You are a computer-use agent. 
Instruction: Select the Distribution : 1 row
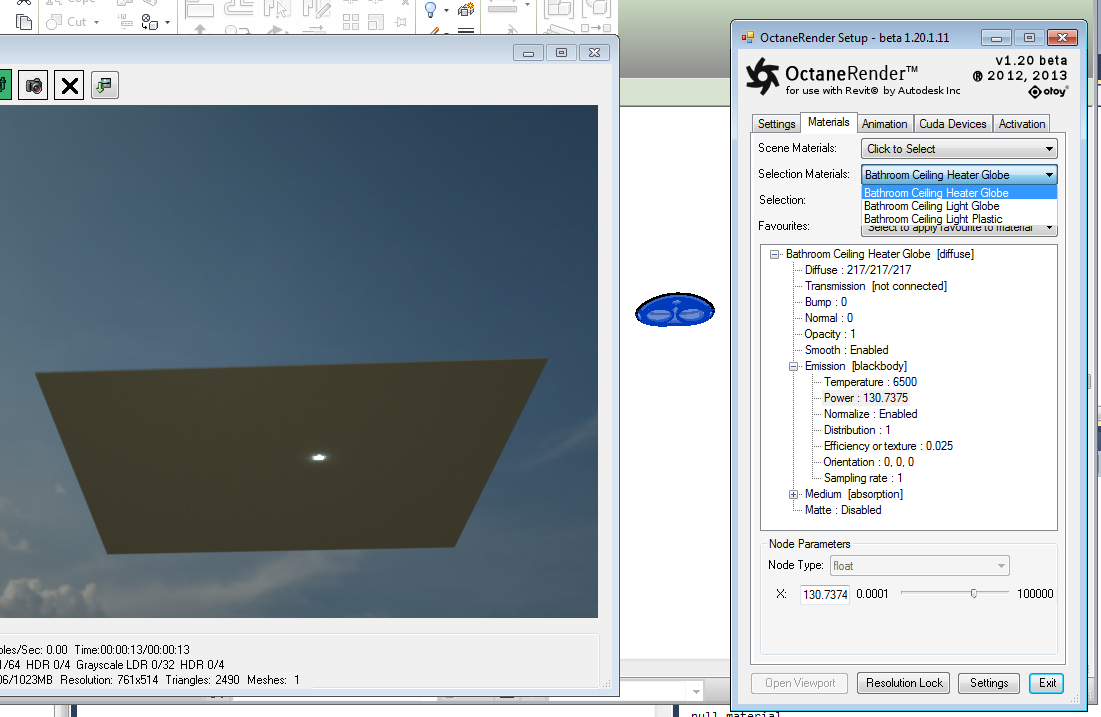coord(857,430)
